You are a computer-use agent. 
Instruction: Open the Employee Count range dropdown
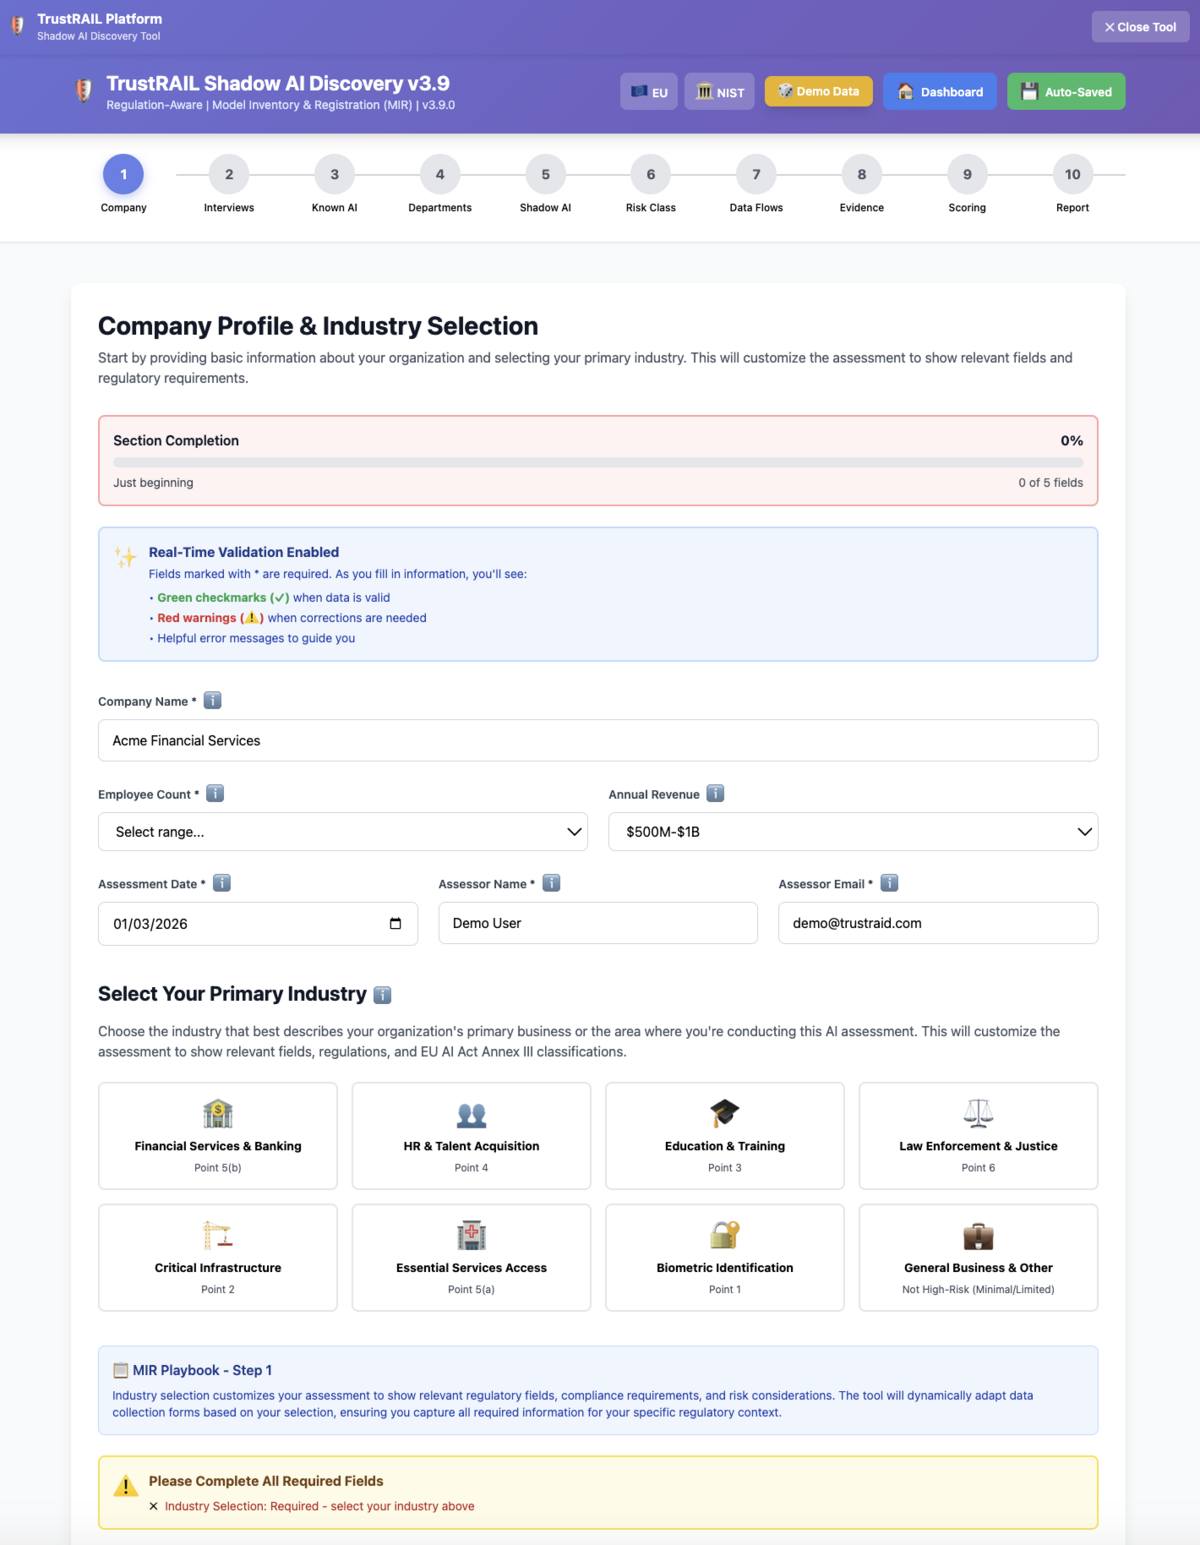(342, 831)
